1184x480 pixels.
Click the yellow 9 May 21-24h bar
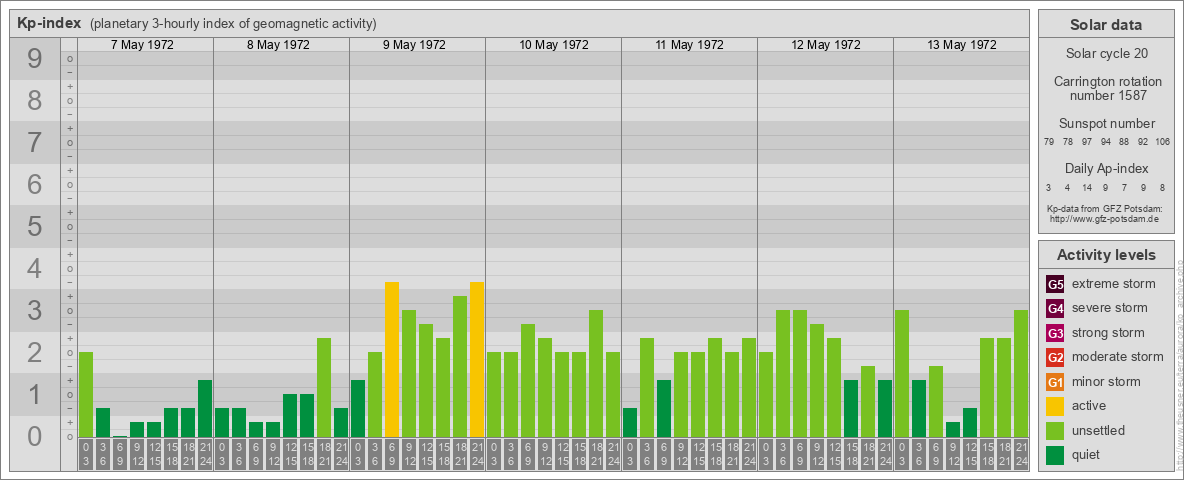(476, 360)
